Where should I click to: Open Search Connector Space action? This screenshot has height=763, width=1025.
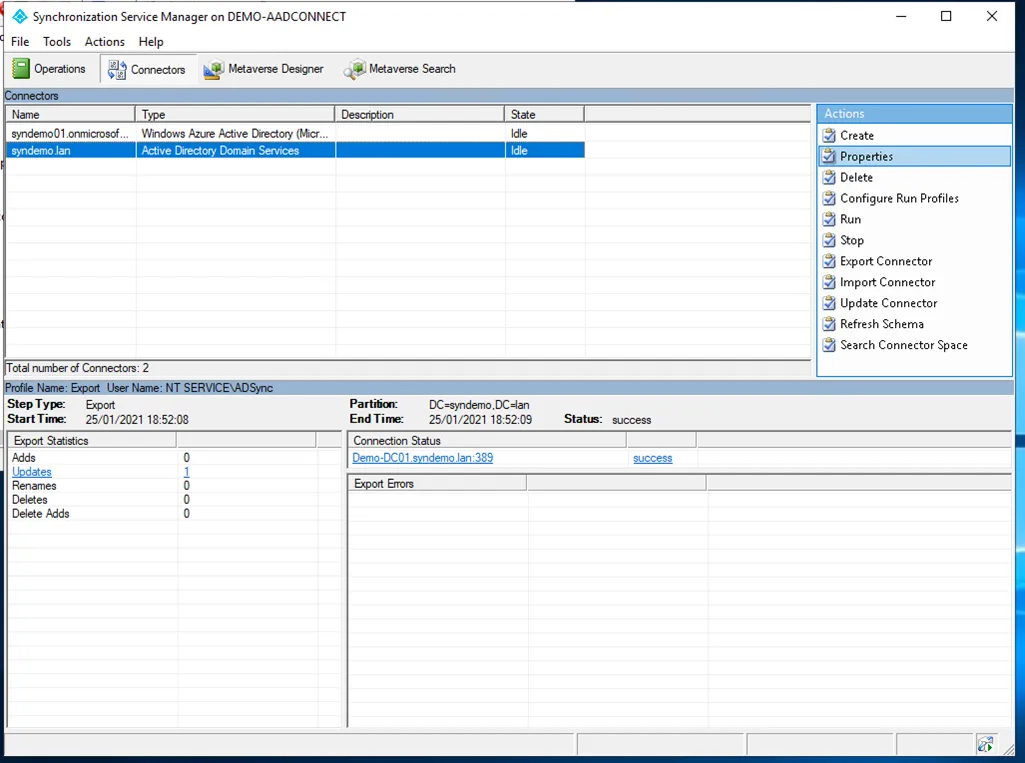(903, 346)
